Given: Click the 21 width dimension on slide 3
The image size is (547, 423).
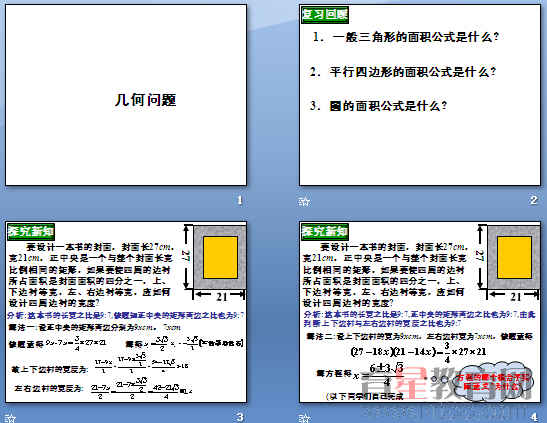Looking at the screenshot, I should [x=222, y=297].
